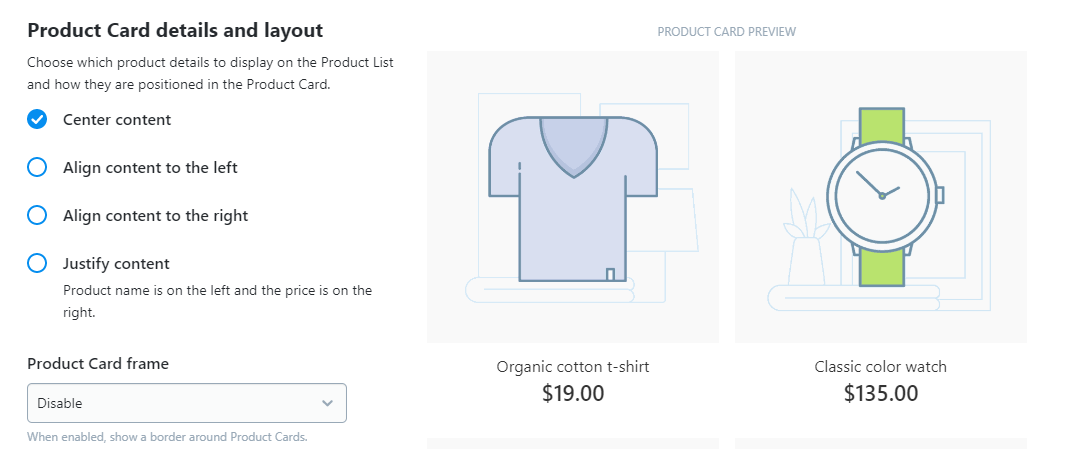Choose Align content to the left
The height and width of the screenshot is (449, 1092).
tap(37, 168)
